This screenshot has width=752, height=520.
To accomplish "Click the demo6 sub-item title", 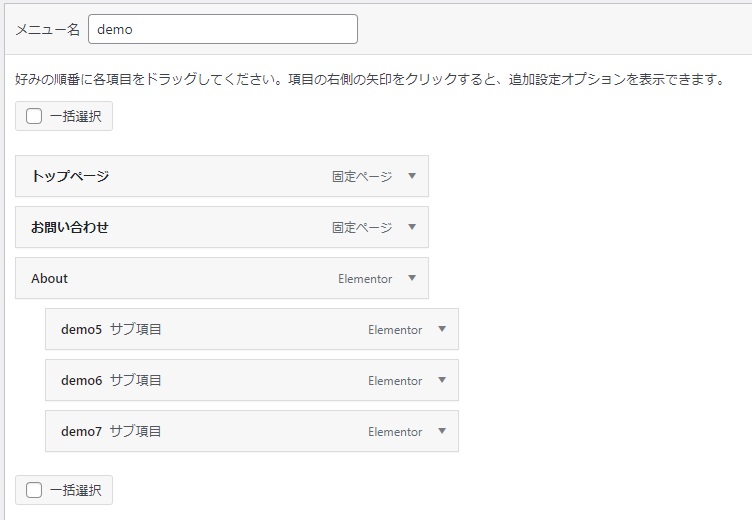I will coord(81,380).
